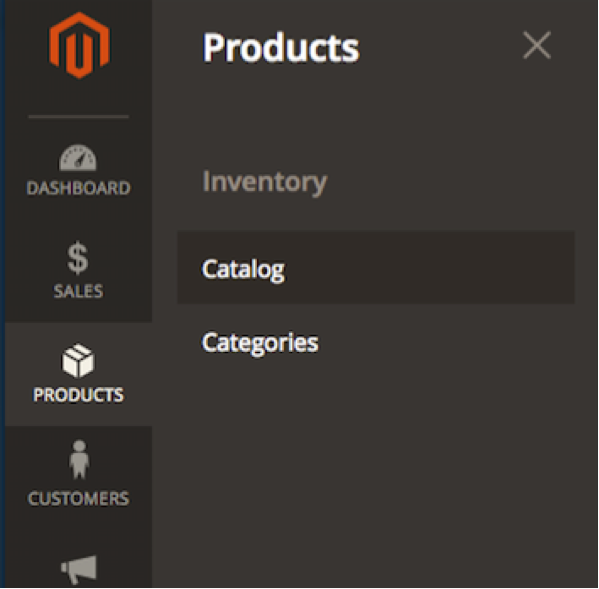Click blank space right of Catalog in its highlighted row
Screen dimensions: 599x589
coord(428,267)
